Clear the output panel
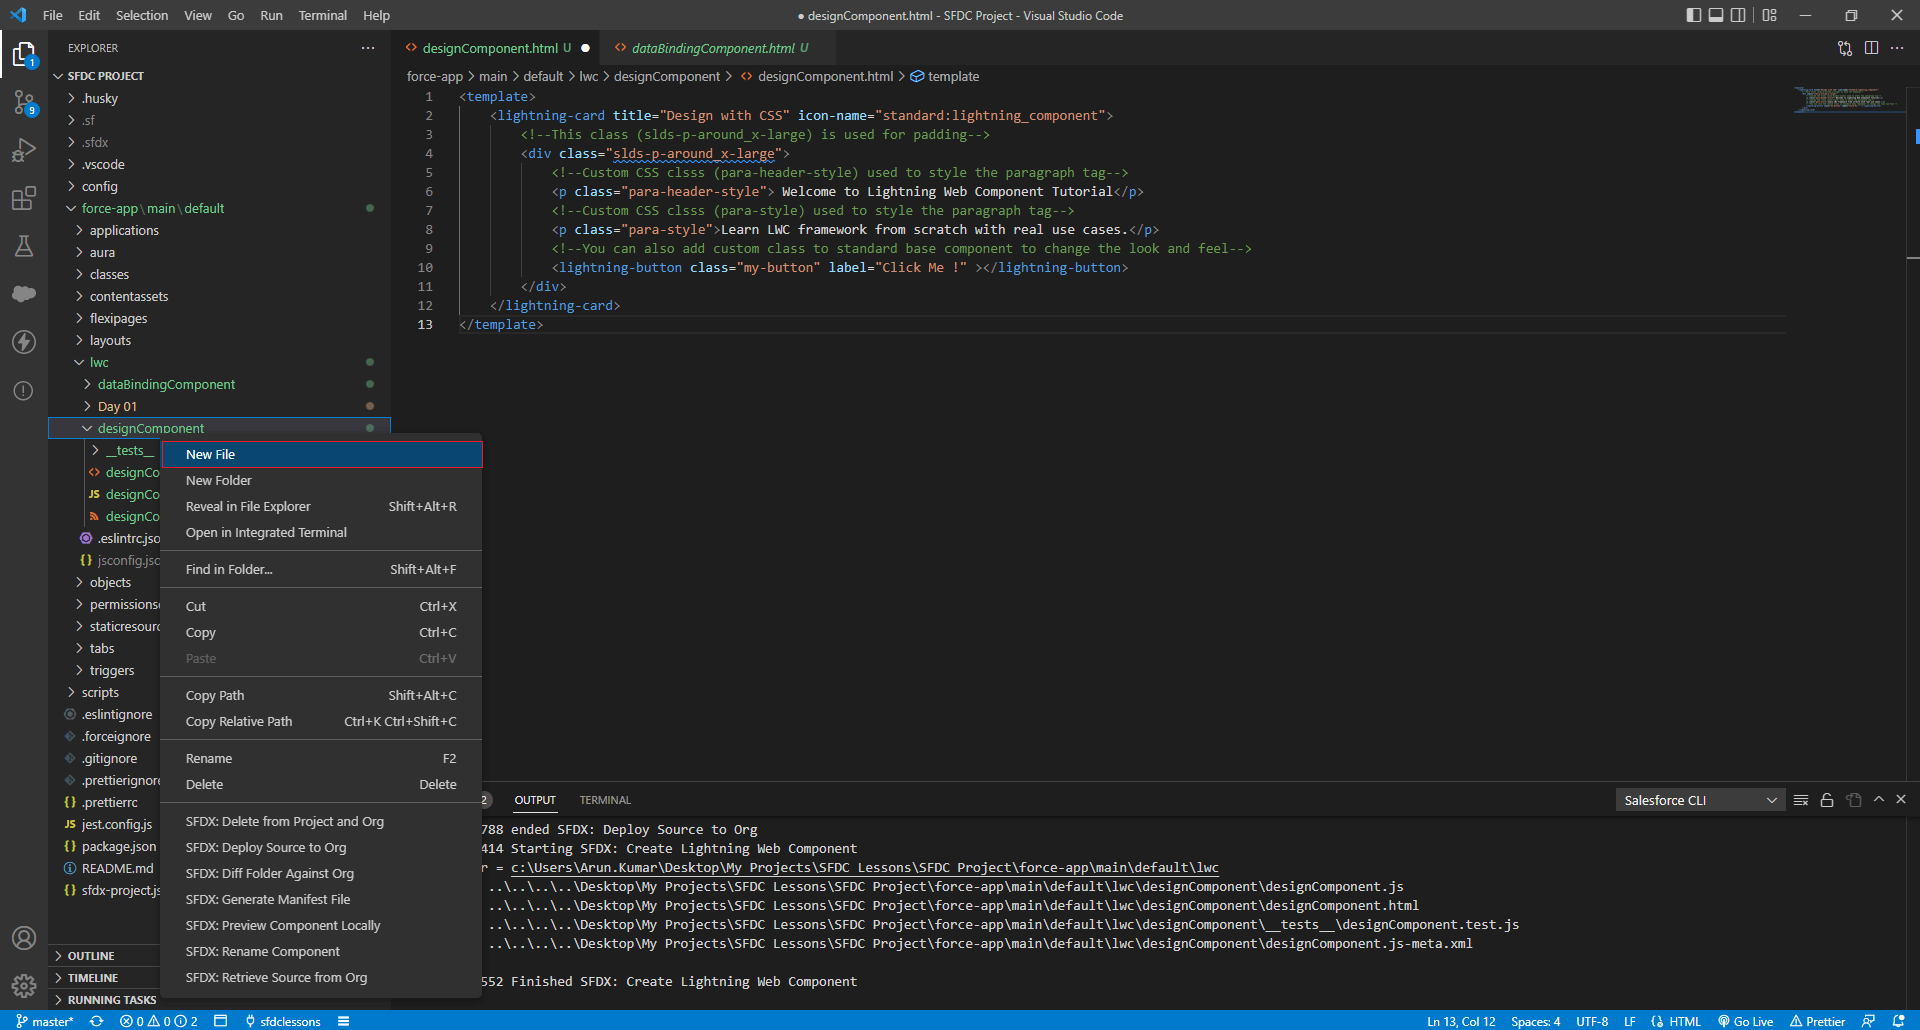 pos(1801,800)
